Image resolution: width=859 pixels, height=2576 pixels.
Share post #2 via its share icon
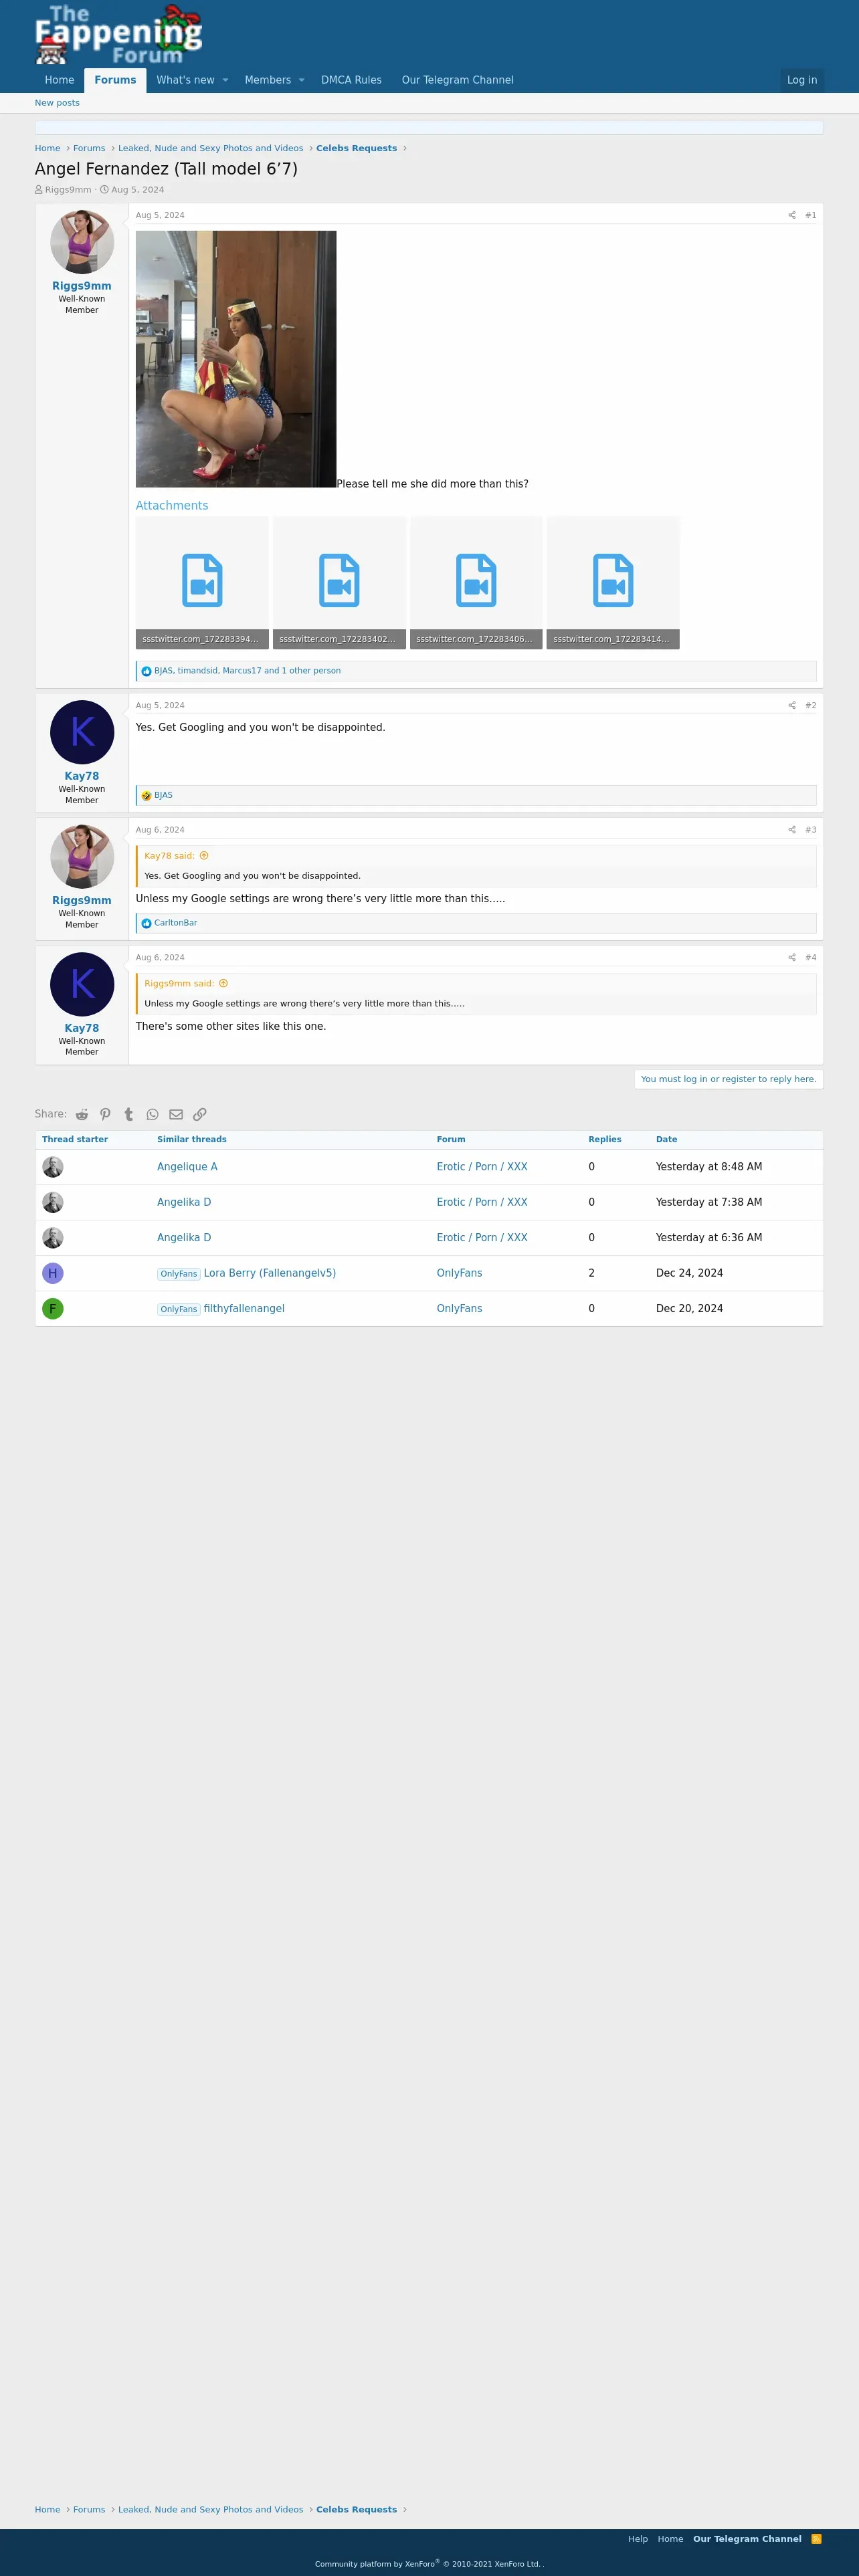tap(792, 705)
